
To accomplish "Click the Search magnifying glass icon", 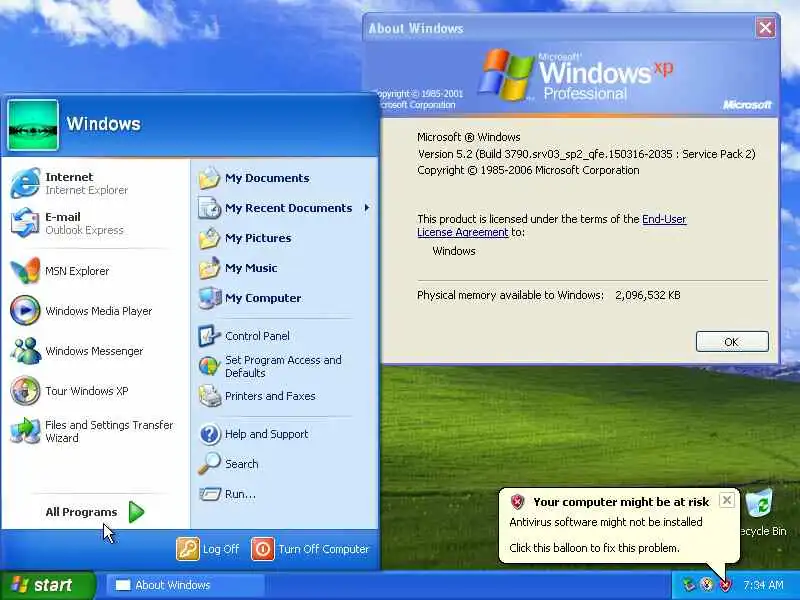I will click(x=209, y=464).
